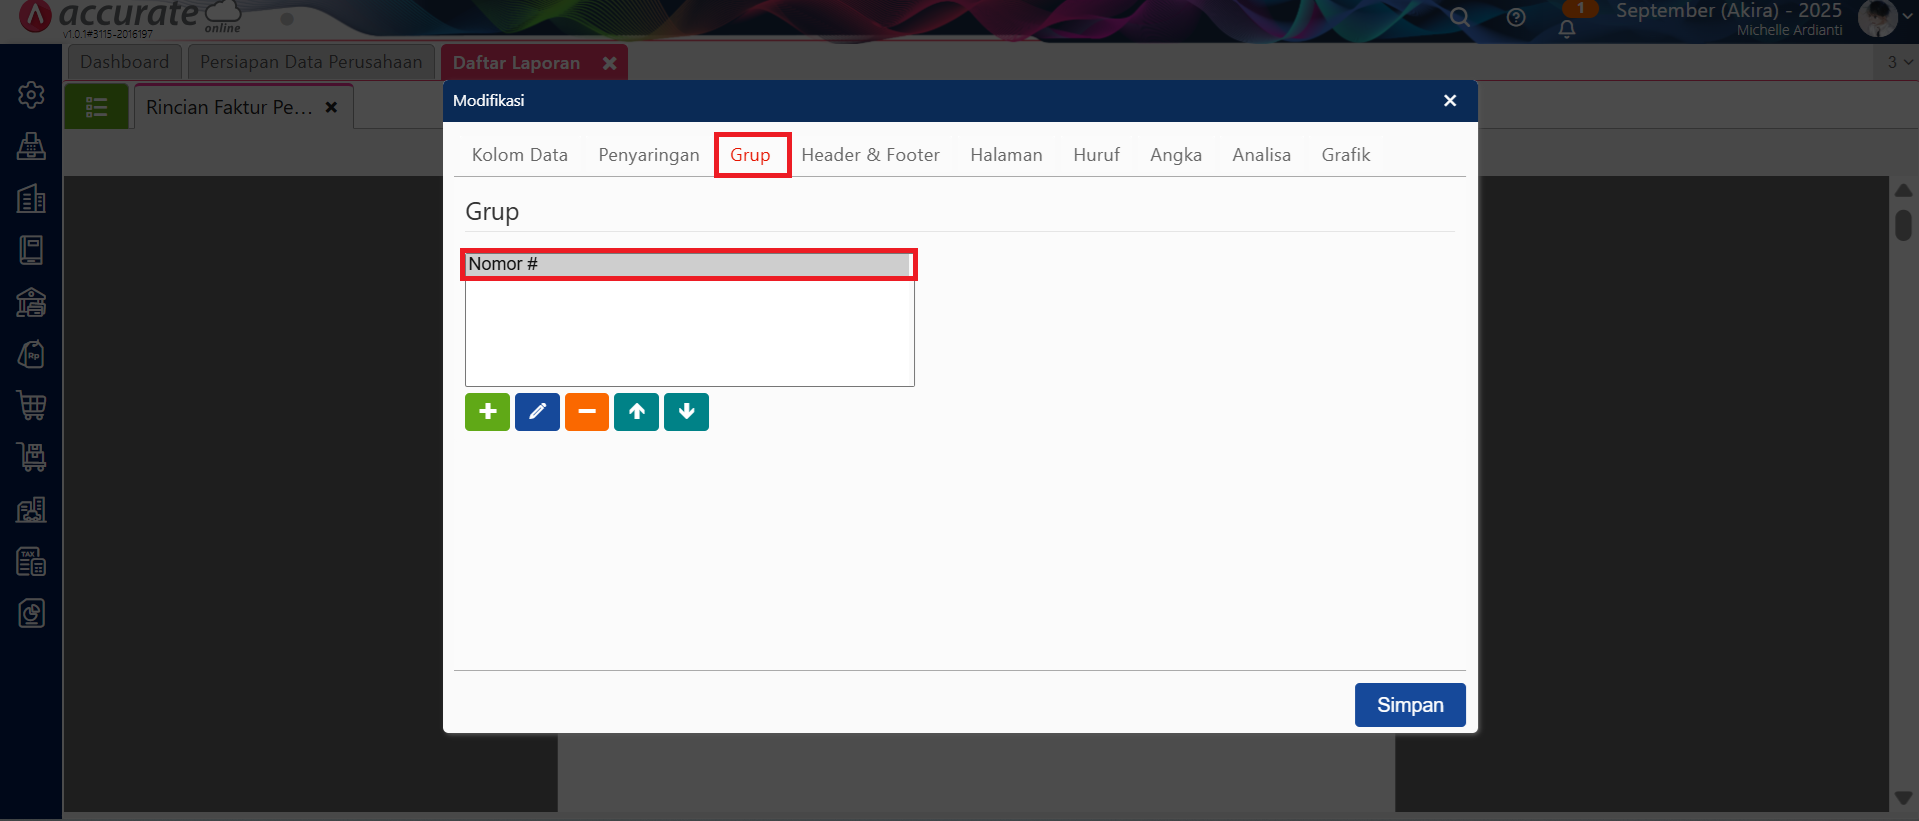Open the Penyaringan tab
Viewport: 1919px width, 821px height.
tap(648, 155)
